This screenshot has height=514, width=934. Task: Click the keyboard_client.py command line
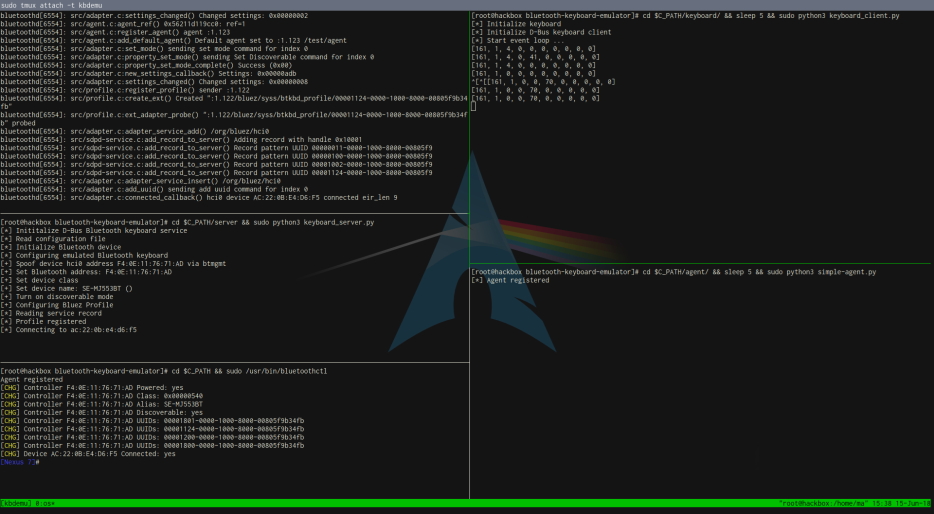coord(685,15)
